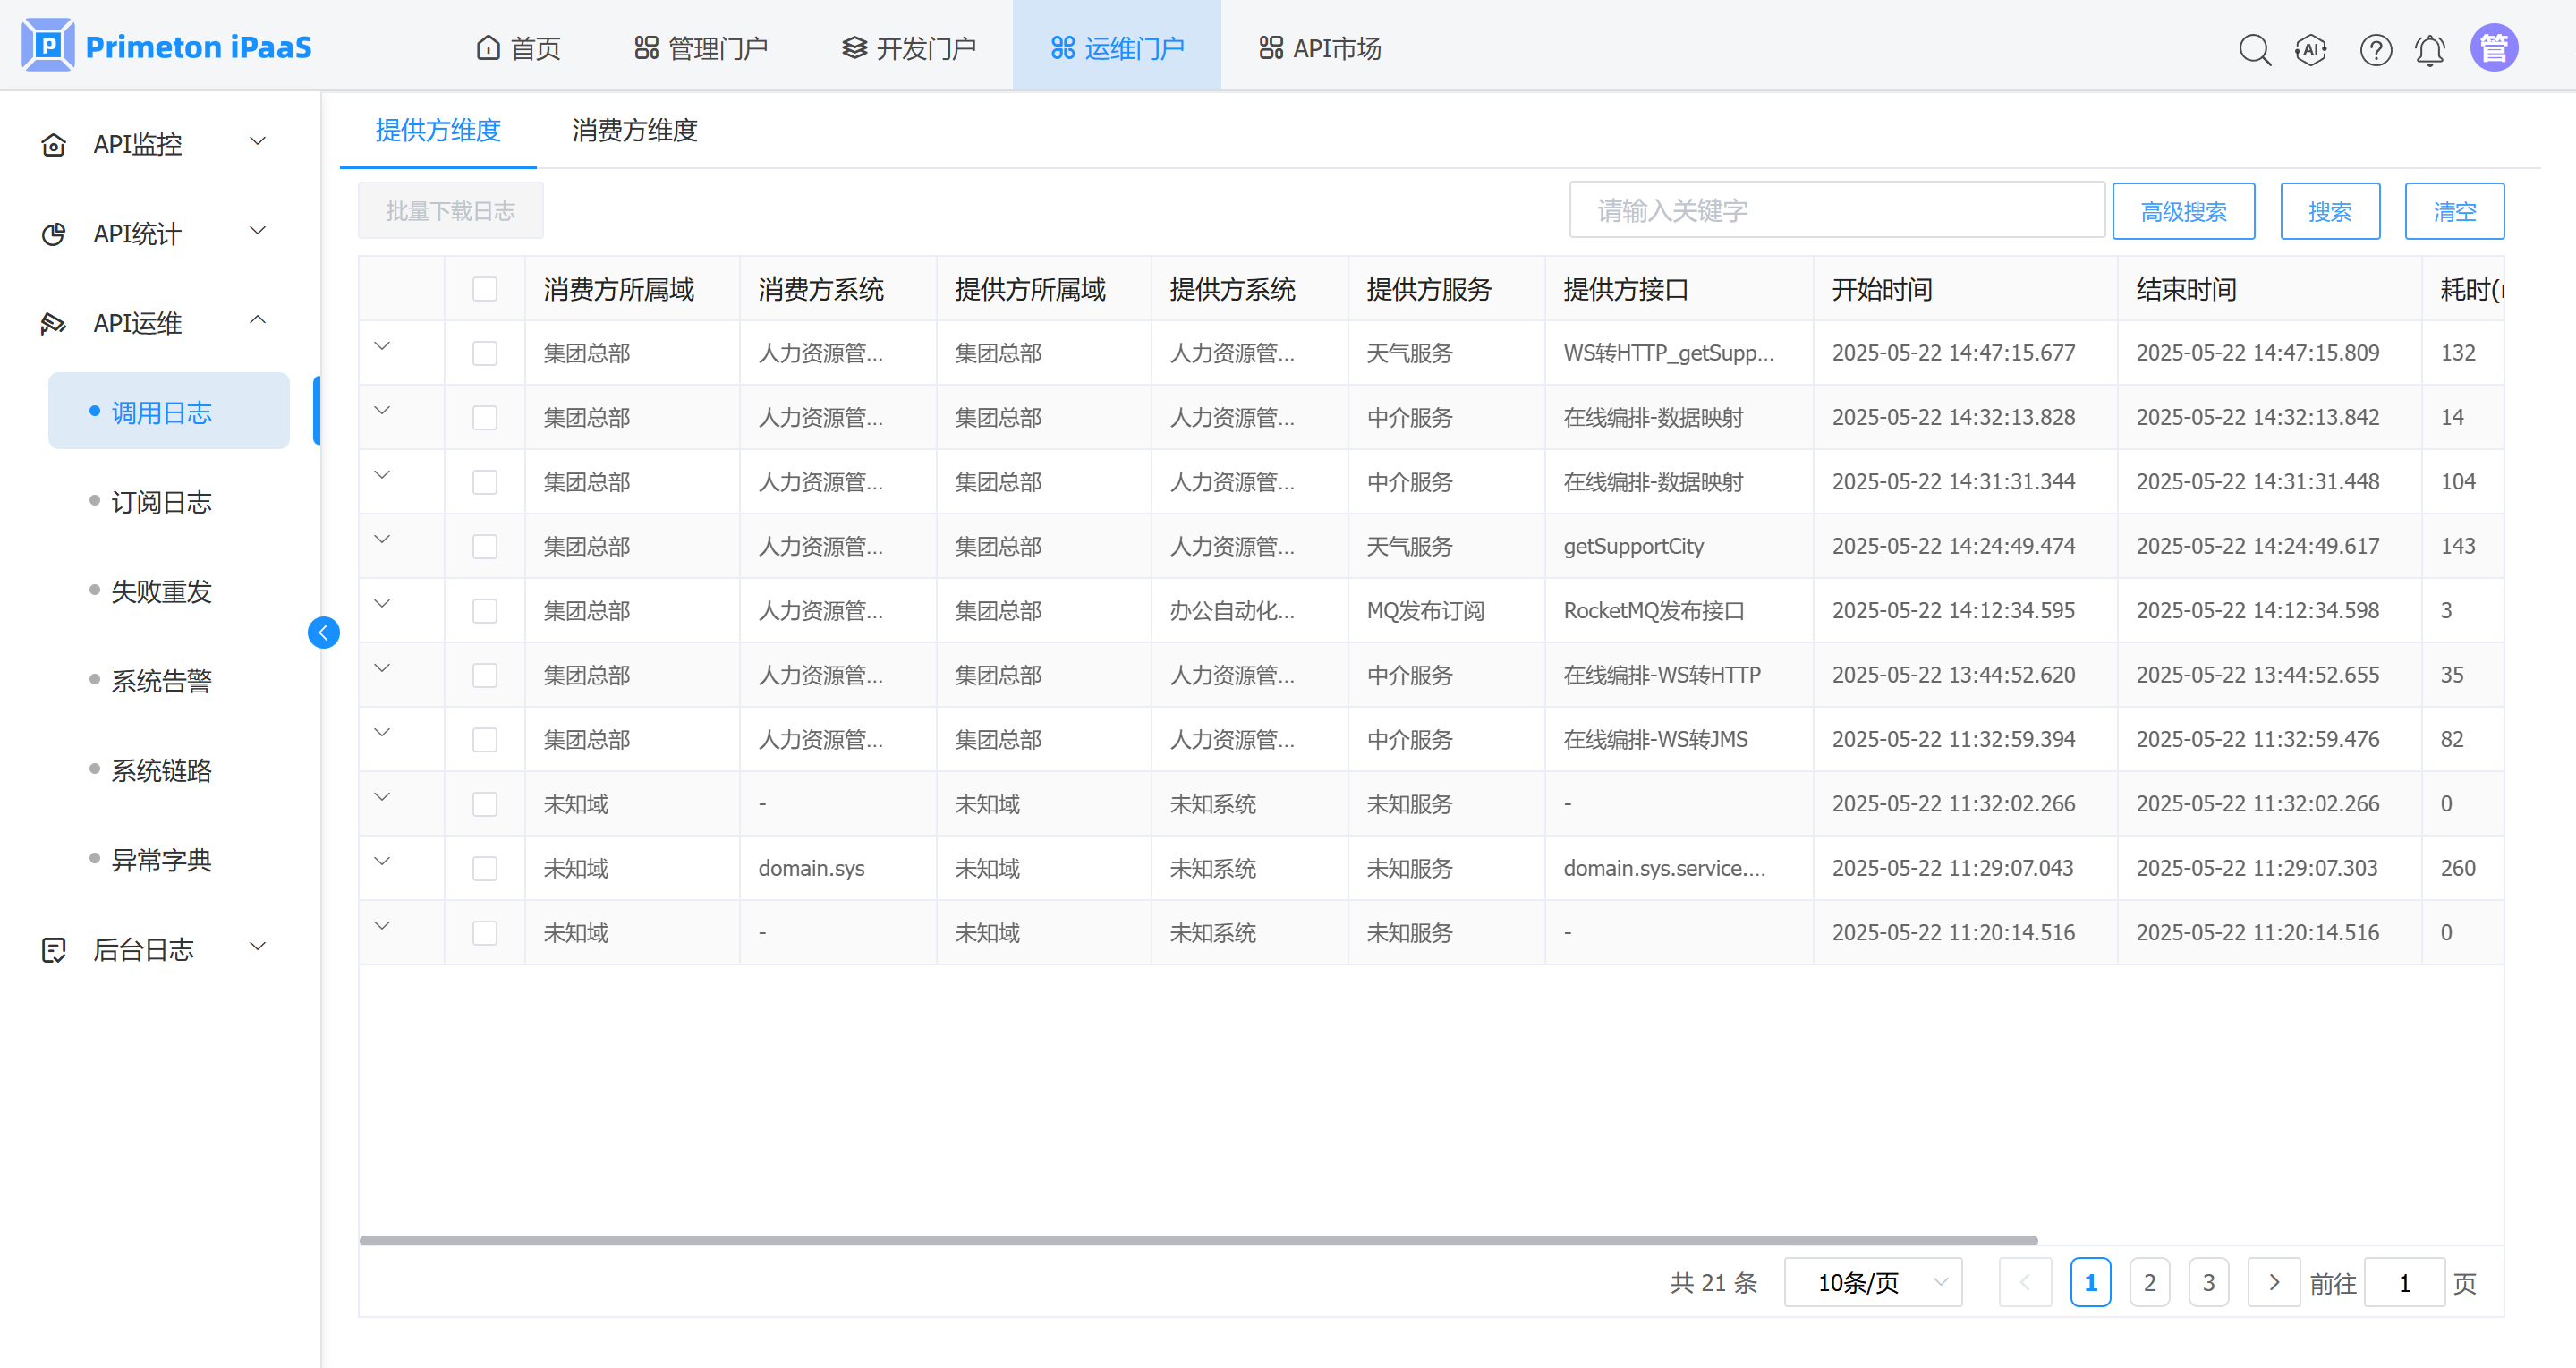Check the RocketMQ发布接口 row checkbox
Viewport: 2576px width, 1368px height.
485,610
